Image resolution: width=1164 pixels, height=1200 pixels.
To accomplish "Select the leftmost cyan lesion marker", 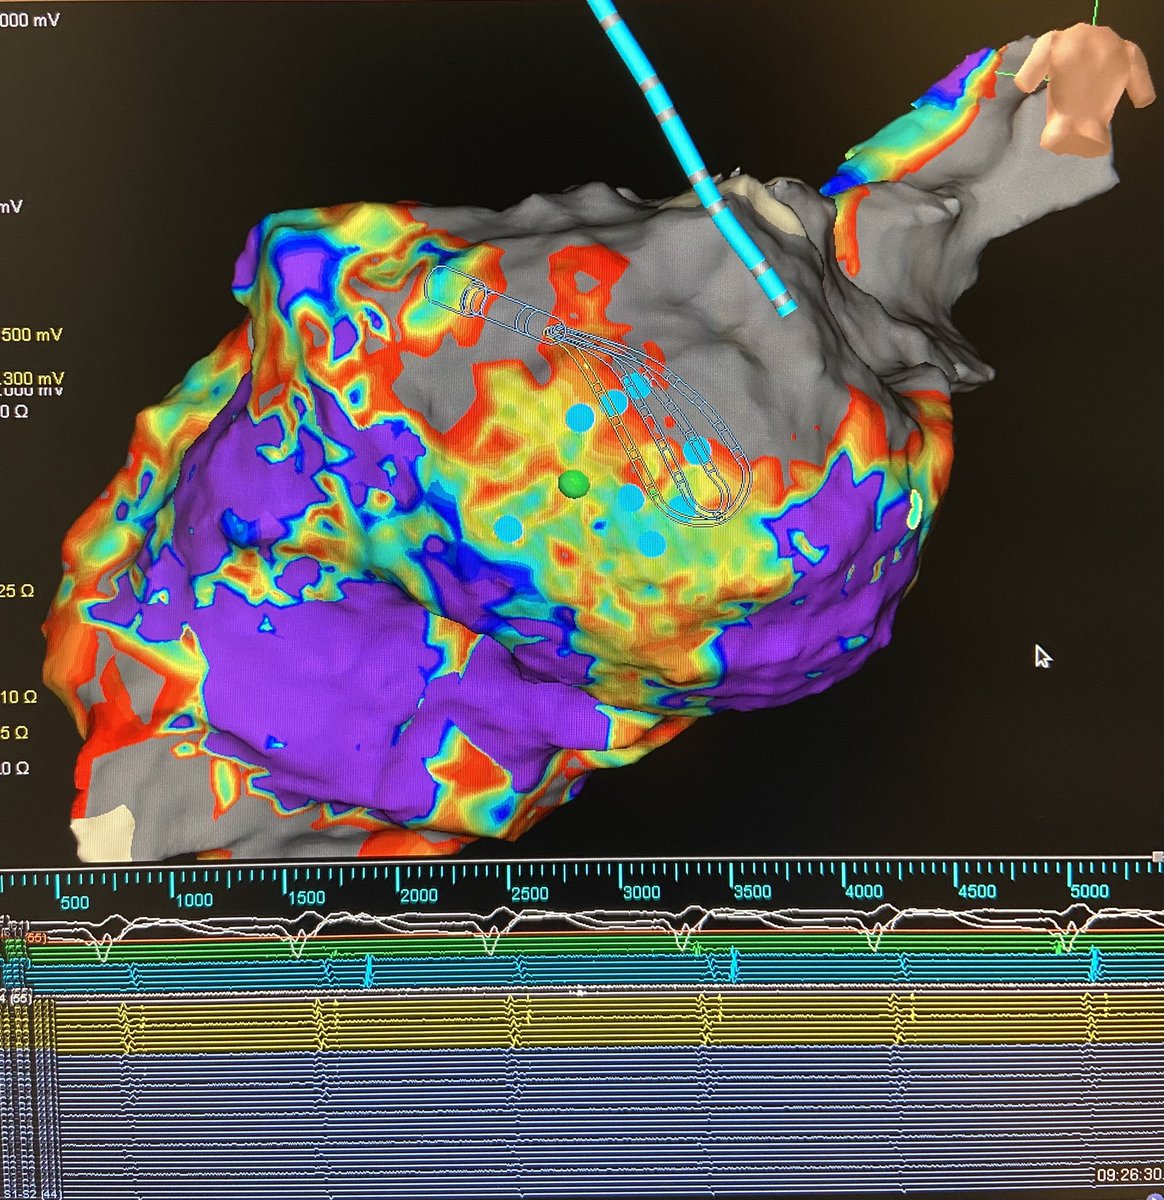I will click(x=509, y=528).
